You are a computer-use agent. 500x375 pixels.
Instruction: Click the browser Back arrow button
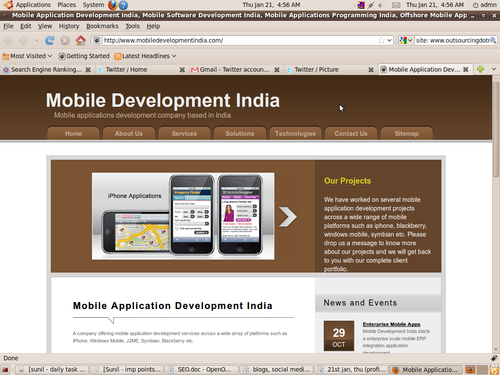[x=8, y=41]
